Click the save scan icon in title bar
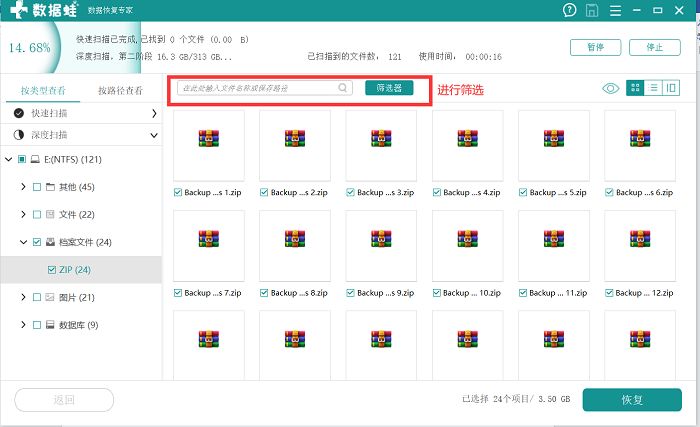 tap(592, 10)
